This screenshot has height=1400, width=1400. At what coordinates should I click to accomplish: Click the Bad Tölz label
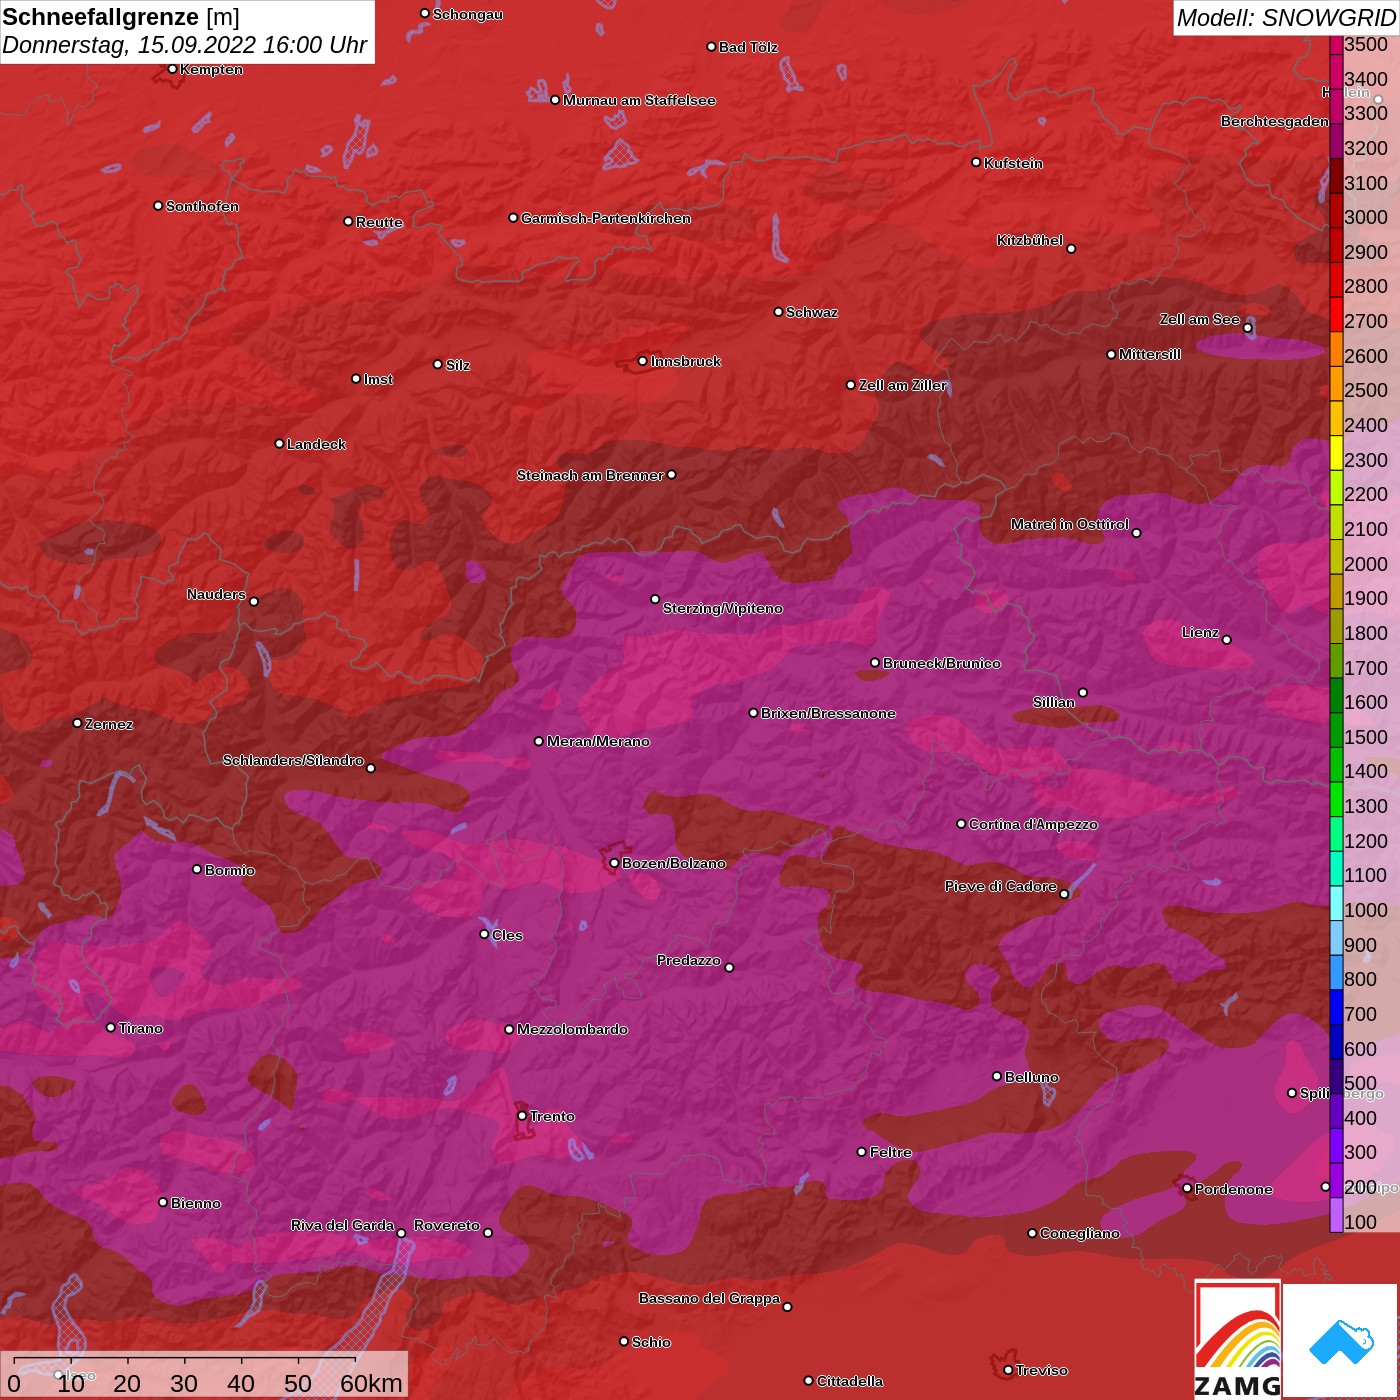coord(748,47)
